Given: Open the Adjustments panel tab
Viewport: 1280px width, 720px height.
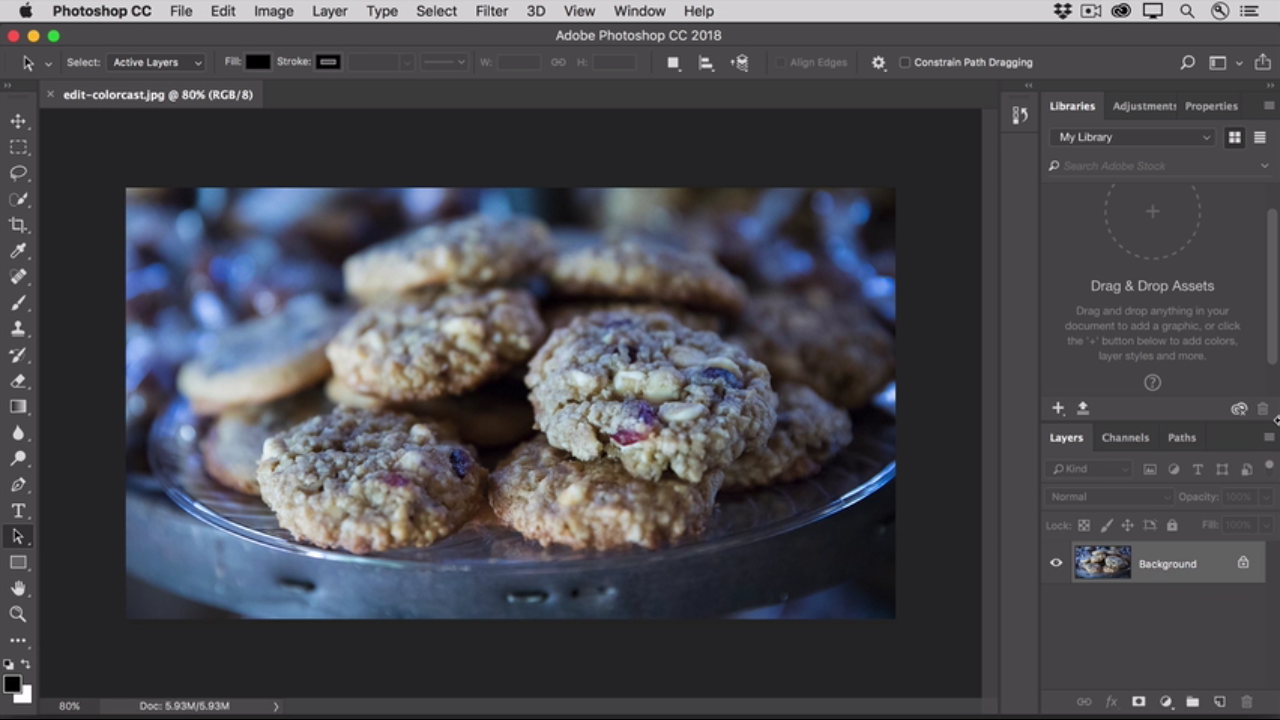Looking at the screenshot, I should 1144,106.
